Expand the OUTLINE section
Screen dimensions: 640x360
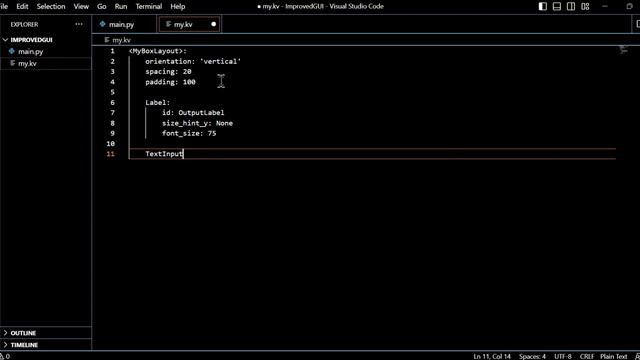point(5,333)
